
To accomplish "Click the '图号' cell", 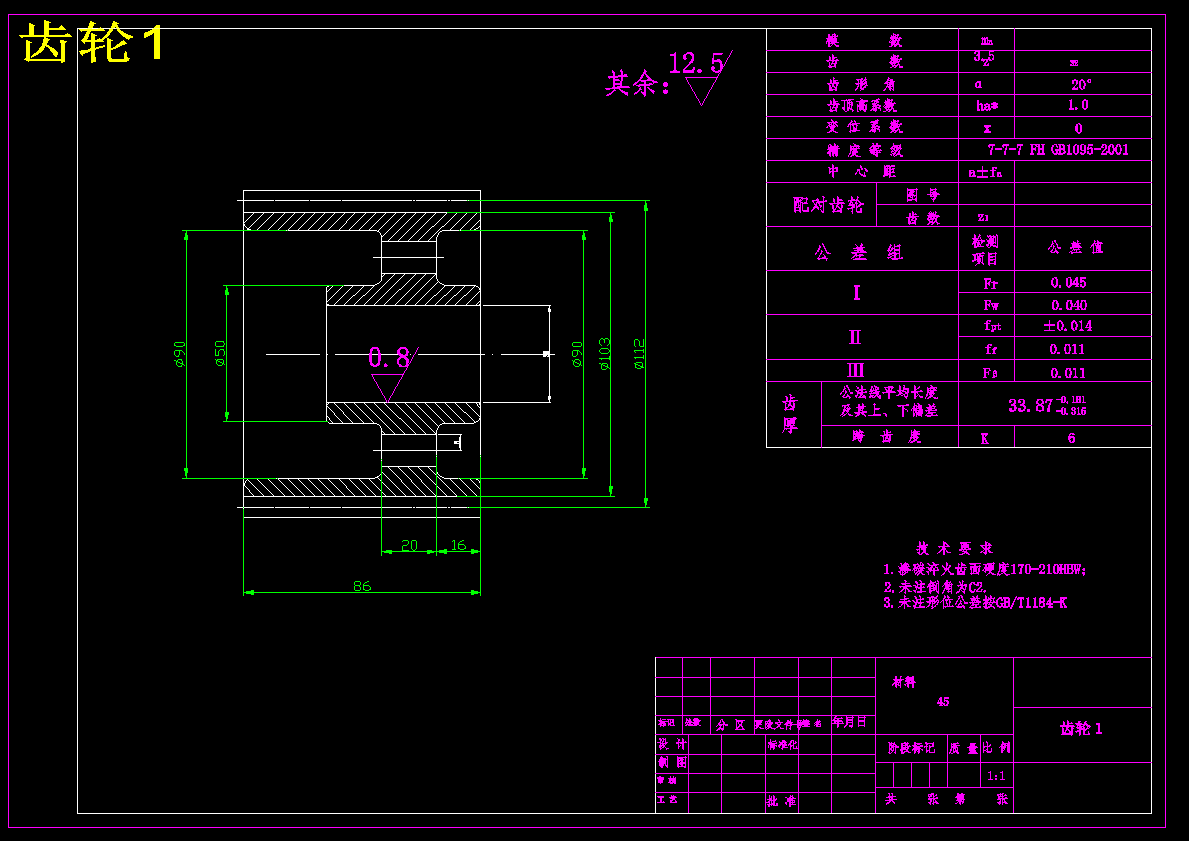I will click(x=923, y=195).
